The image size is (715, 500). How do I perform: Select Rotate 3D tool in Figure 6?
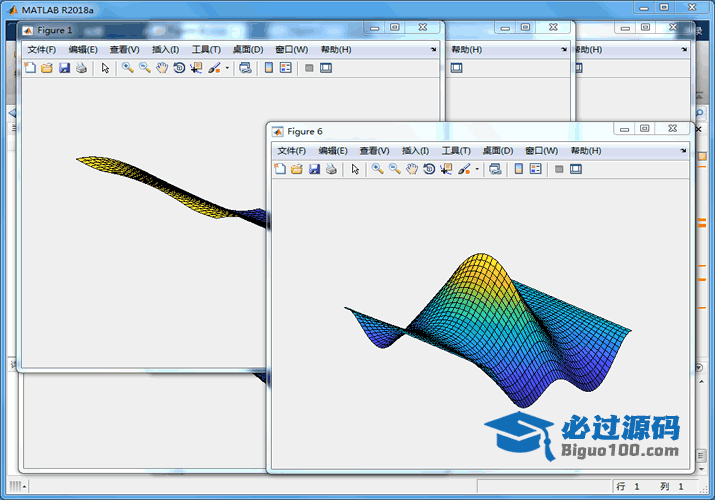(x=429, y=169)
